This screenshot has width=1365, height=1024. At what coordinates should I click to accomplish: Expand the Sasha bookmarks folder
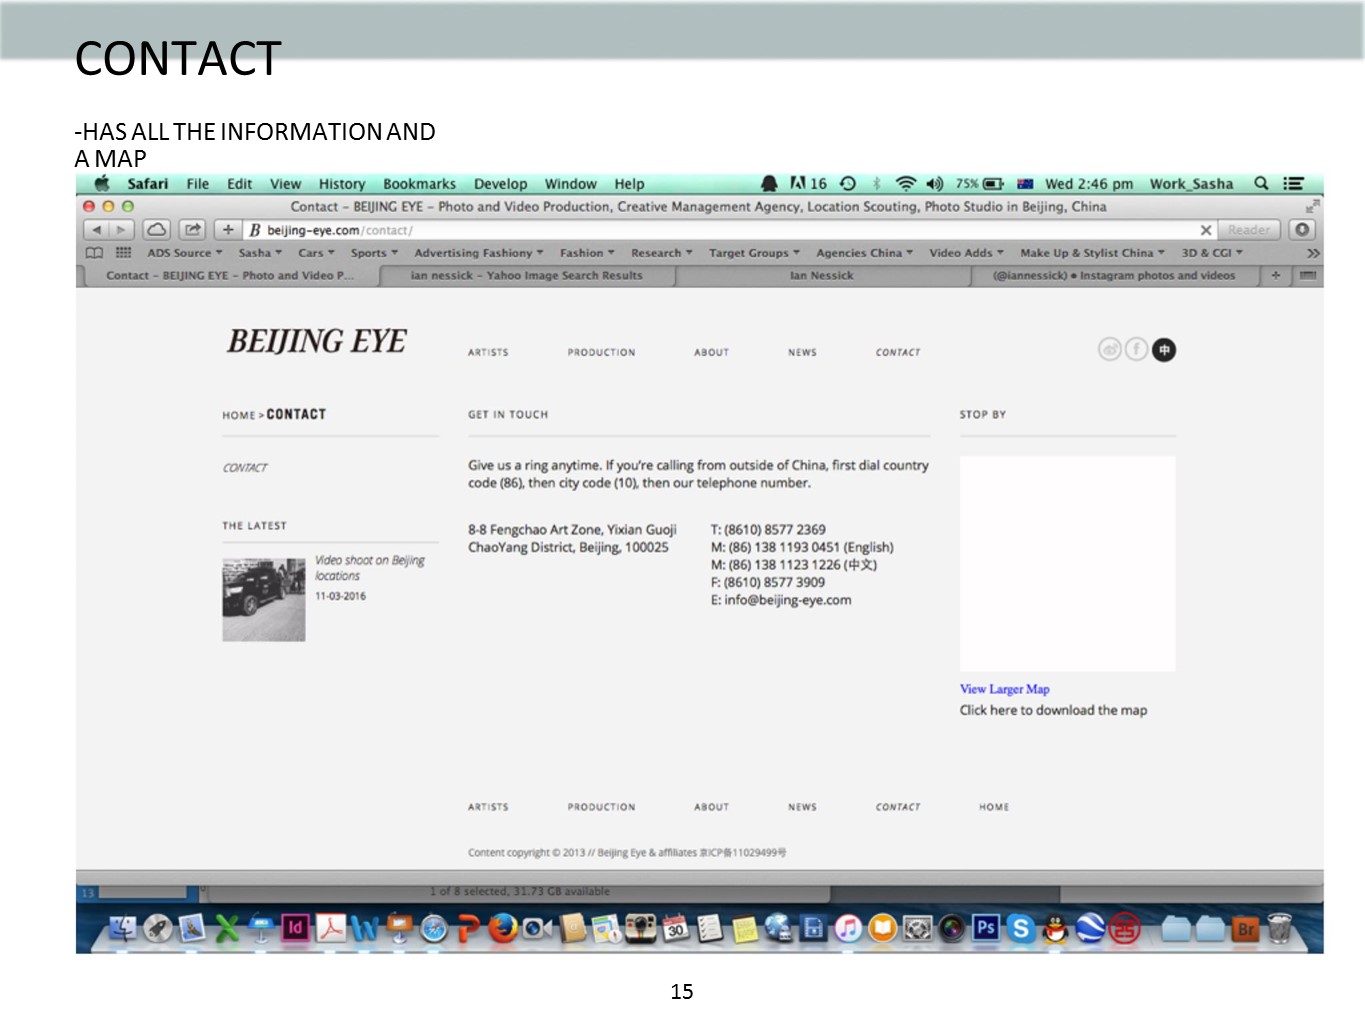click(260, 253)
